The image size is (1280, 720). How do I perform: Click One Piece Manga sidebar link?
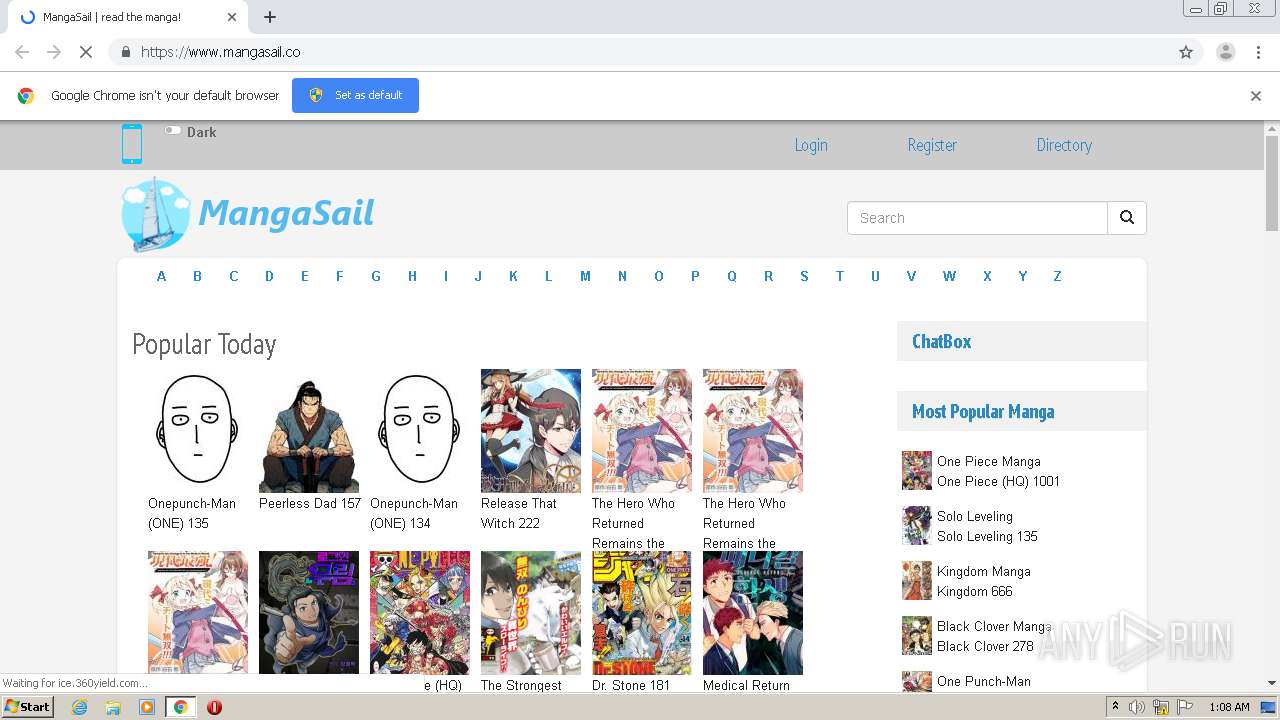(989, 461)
